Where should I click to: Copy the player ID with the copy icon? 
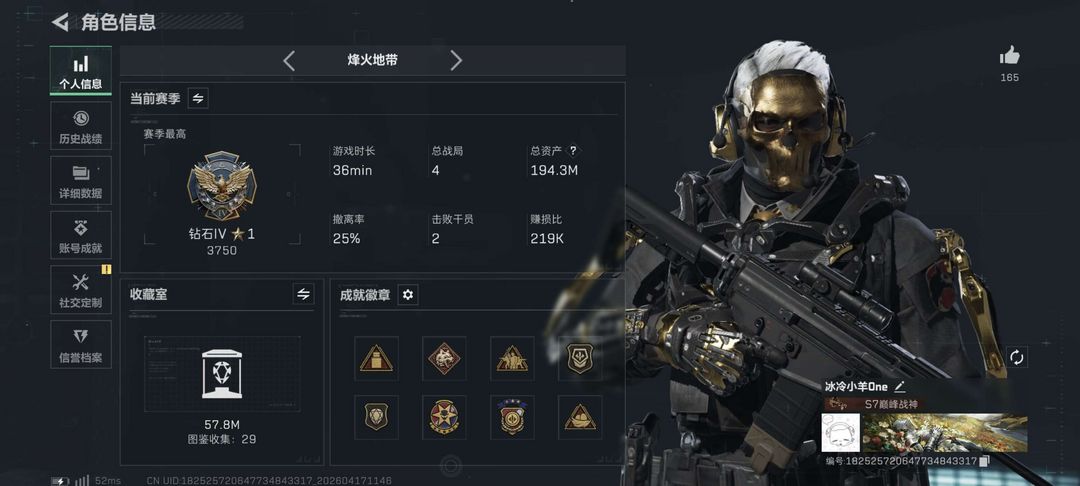(985, 461)
